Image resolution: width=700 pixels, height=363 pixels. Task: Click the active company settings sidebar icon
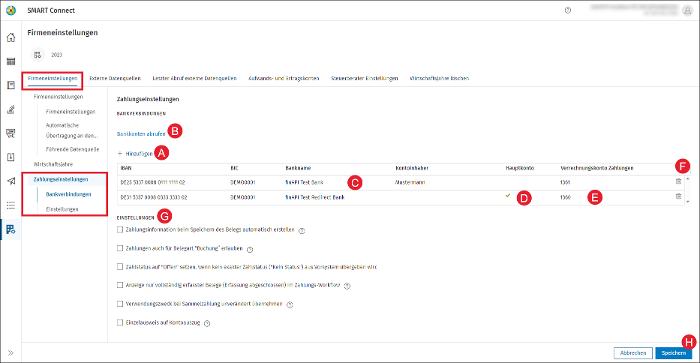(11, 229)
